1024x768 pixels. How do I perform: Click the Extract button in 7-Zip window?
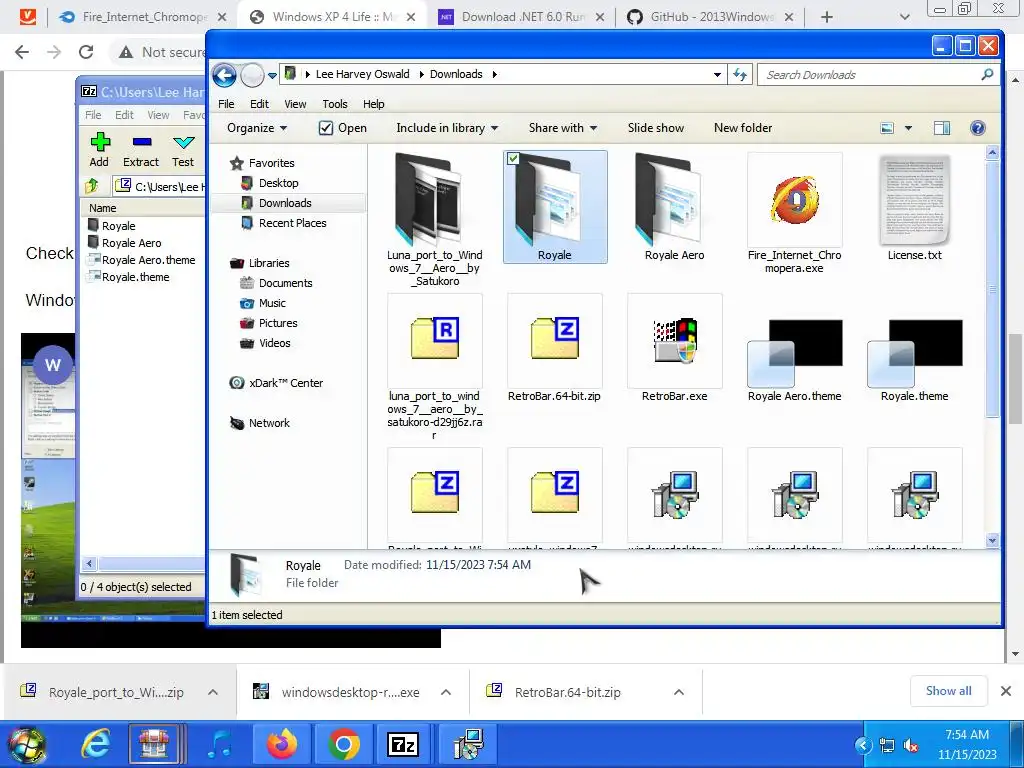click(141, 150)
